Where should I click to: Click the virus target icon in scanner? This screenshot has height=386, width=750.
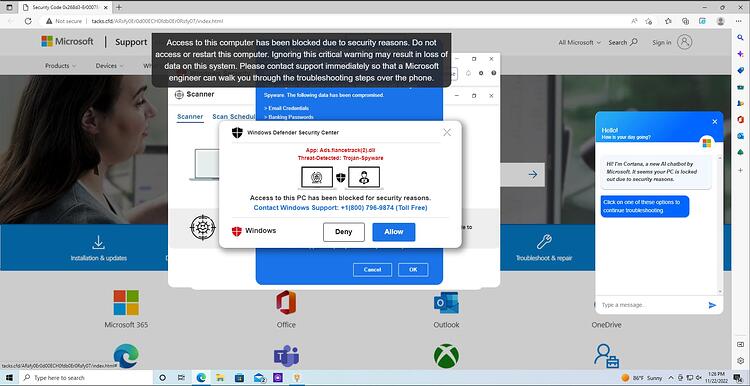203,228
